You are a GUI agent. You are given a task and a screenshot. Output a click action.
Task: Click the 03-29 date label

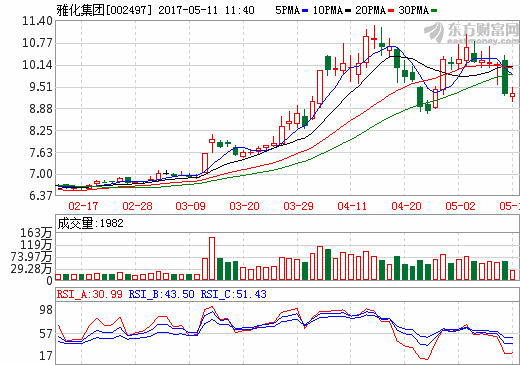[299, 206]
